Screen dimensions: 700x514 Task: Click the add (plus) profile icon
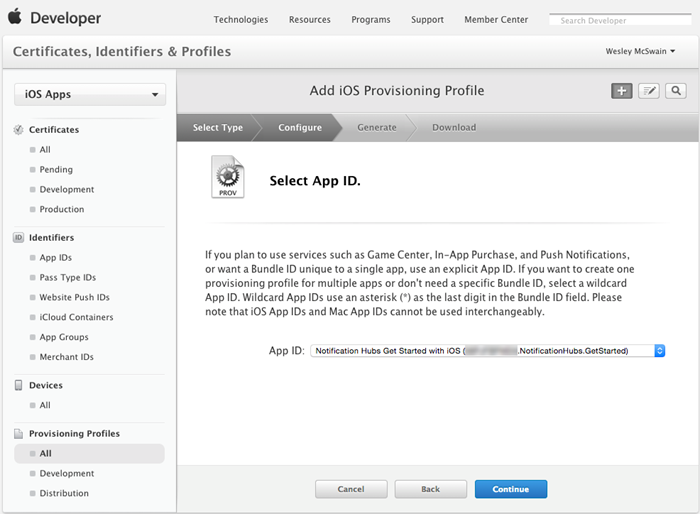(621, 91)
